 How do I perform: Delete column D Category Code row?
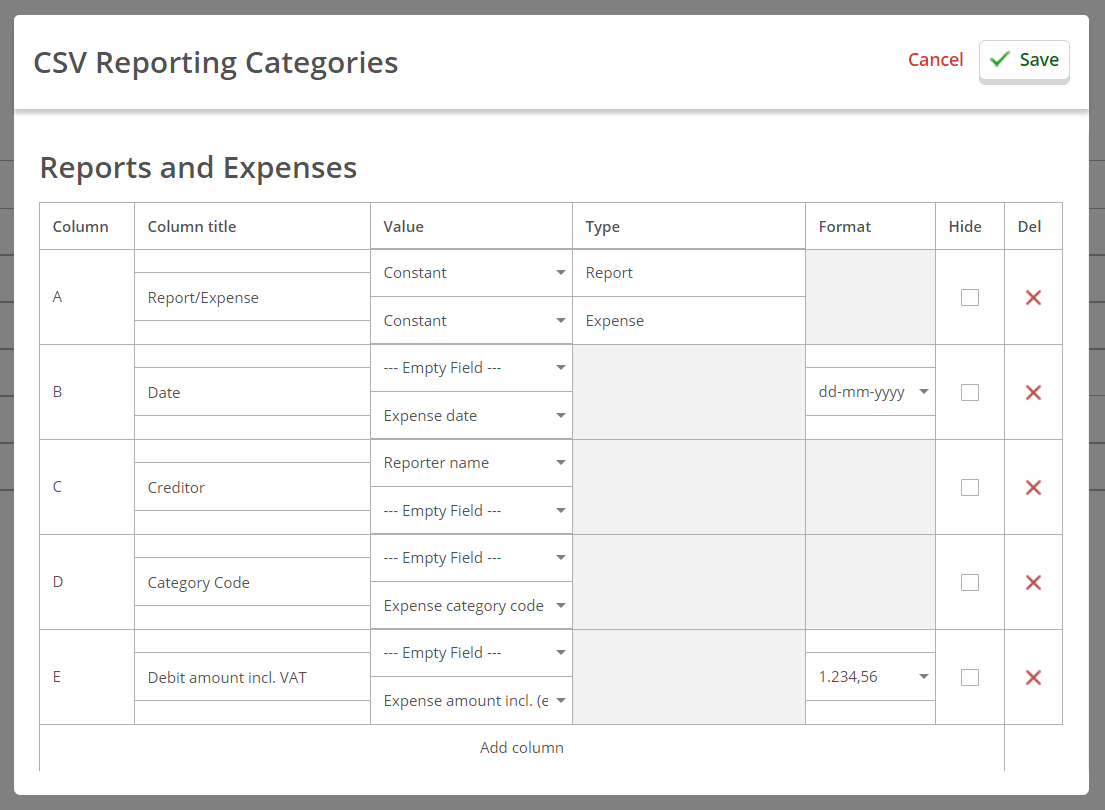click(x=1033, y=583)
